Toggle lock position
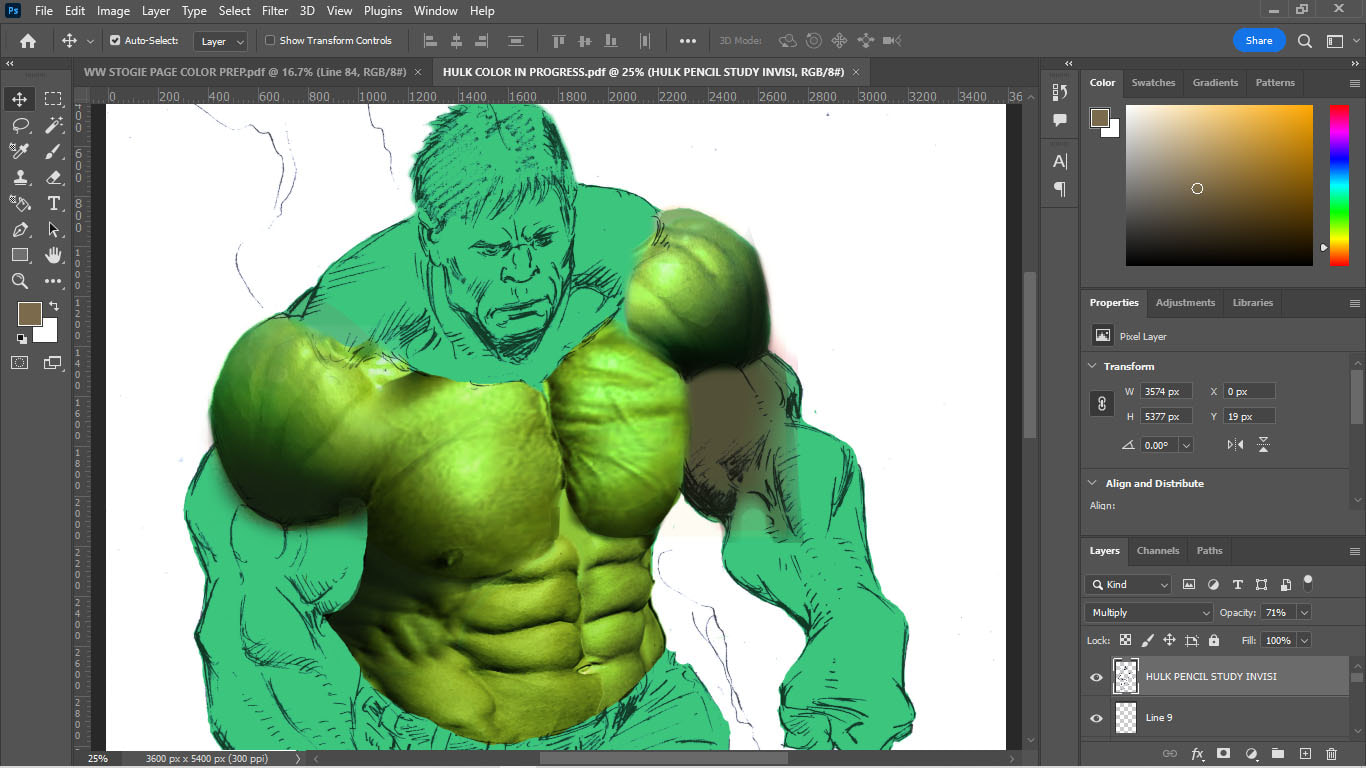This screenshot has width=1366, height=768. point(1169,640)
